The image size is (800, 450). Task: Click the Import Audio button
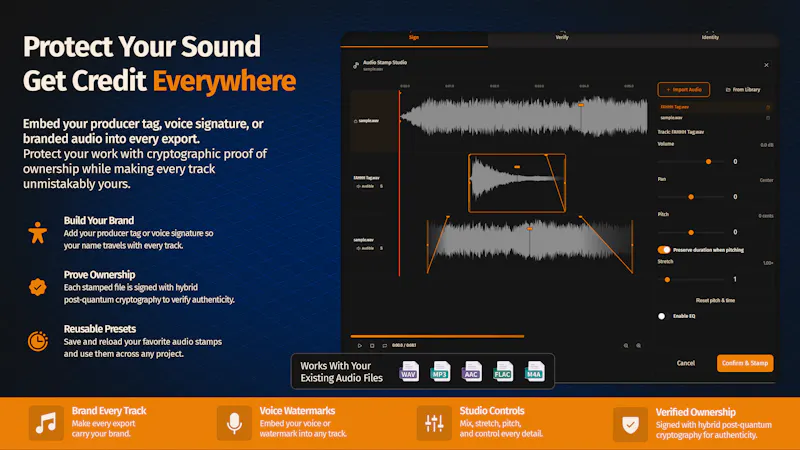click(684, 90)
